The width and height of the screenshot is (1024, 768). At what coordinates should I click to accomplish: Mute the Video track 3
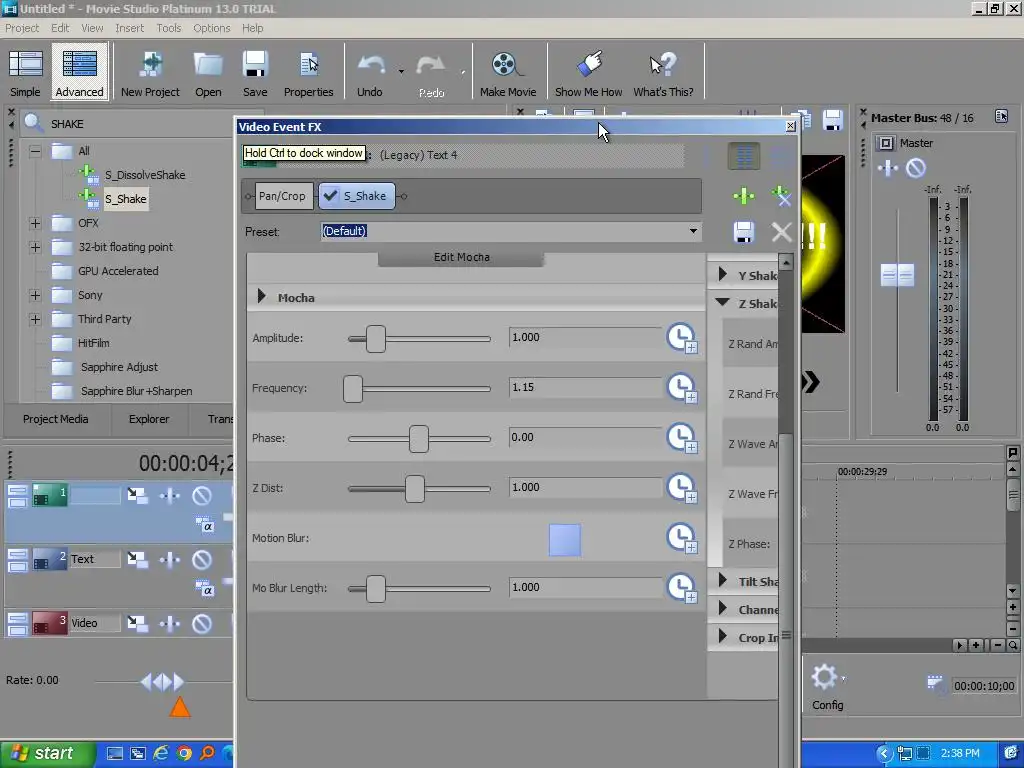coord(202,624)
